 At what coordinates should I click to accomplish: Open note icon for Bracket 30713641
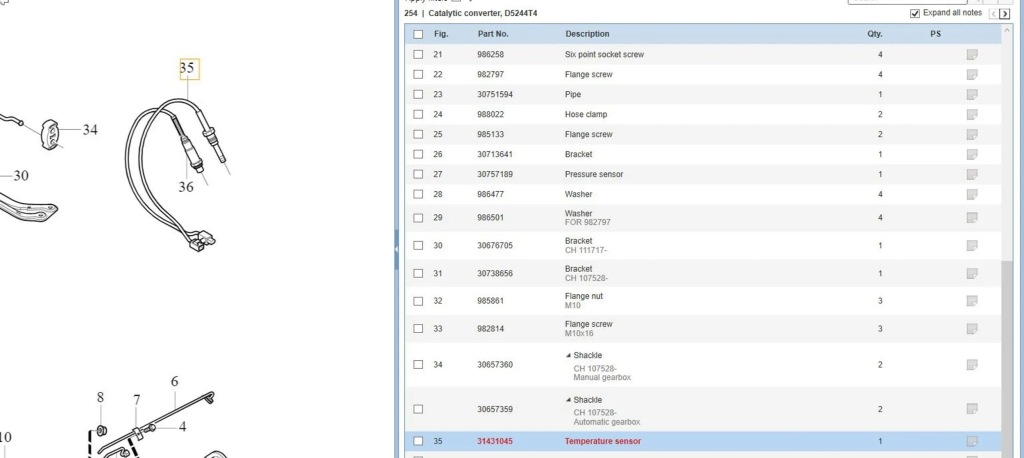[972, 154]
